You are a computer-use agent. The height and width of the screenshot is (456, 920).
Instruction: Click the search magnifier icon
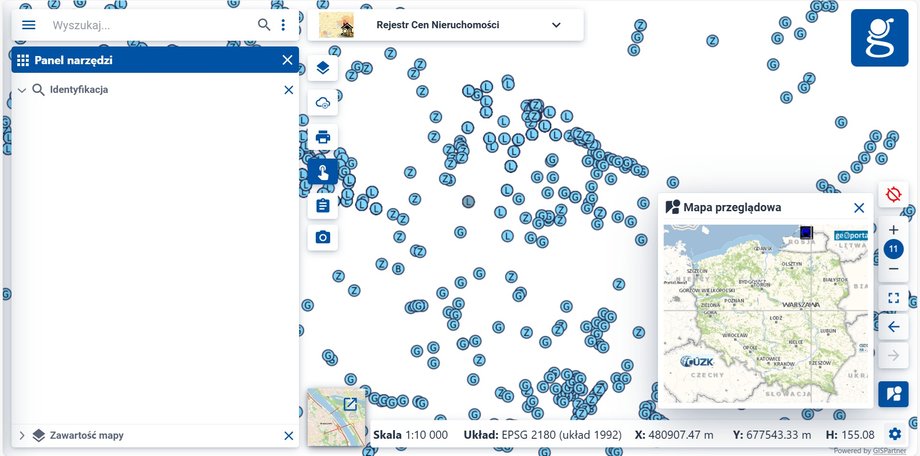tap(264, 25)
